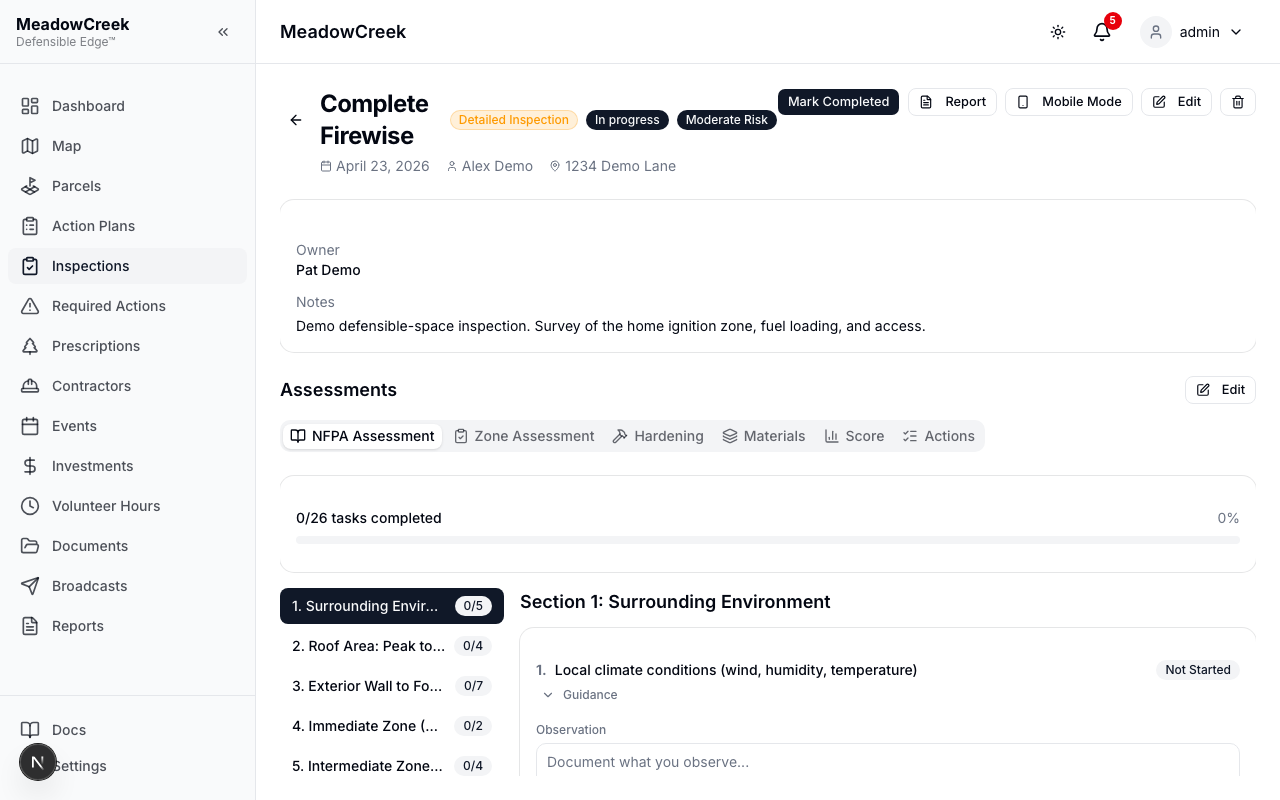This screenshot has width=1280, height=800.
Task: Open Dashboard from the sidebar
Action: (x=127, y=106)
